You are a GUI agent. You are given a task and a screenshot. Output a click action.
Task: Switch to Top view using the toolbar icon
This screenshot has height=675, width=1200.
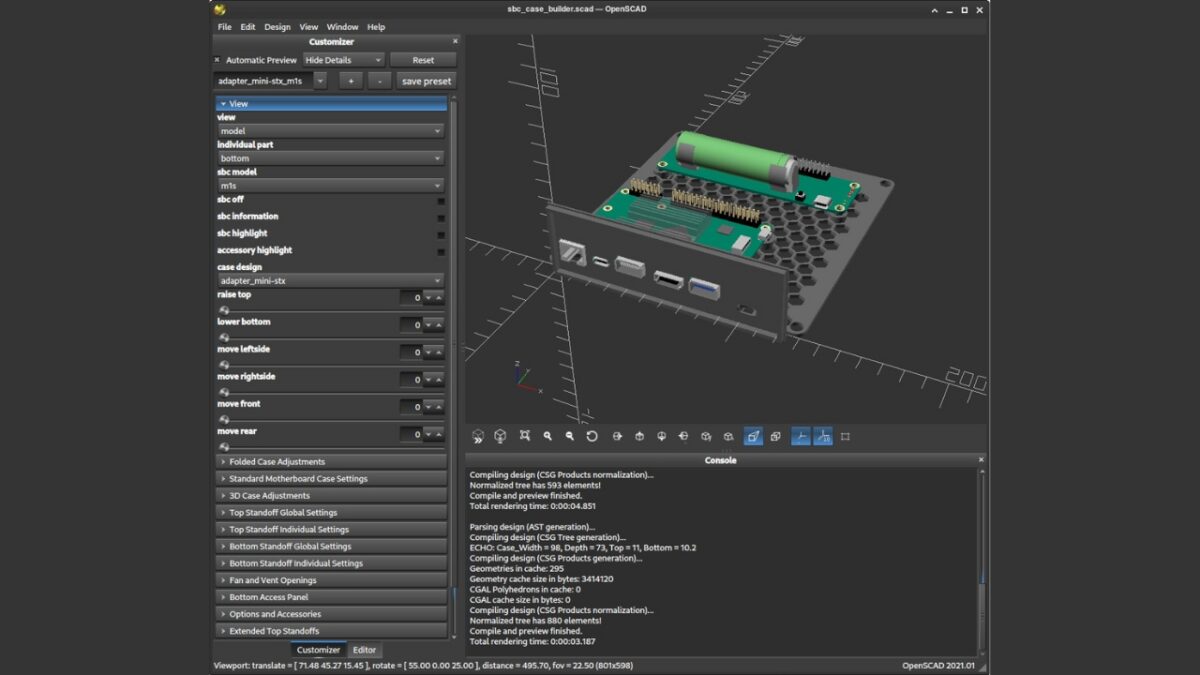tap(640, 436)
